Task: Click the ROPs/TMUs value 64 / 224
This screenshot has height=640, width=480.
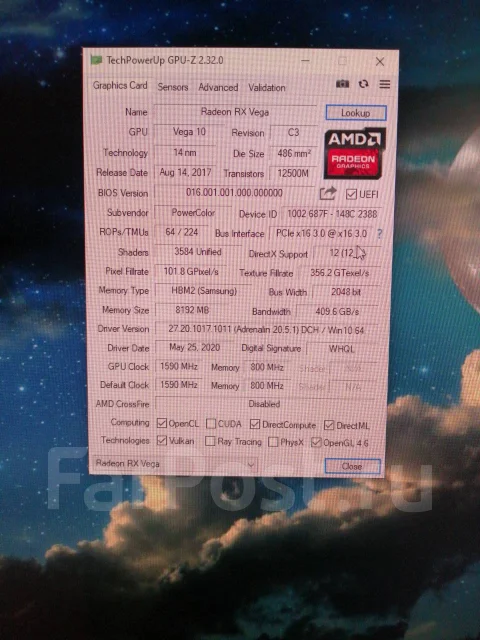Action: (x=182, y=232)
